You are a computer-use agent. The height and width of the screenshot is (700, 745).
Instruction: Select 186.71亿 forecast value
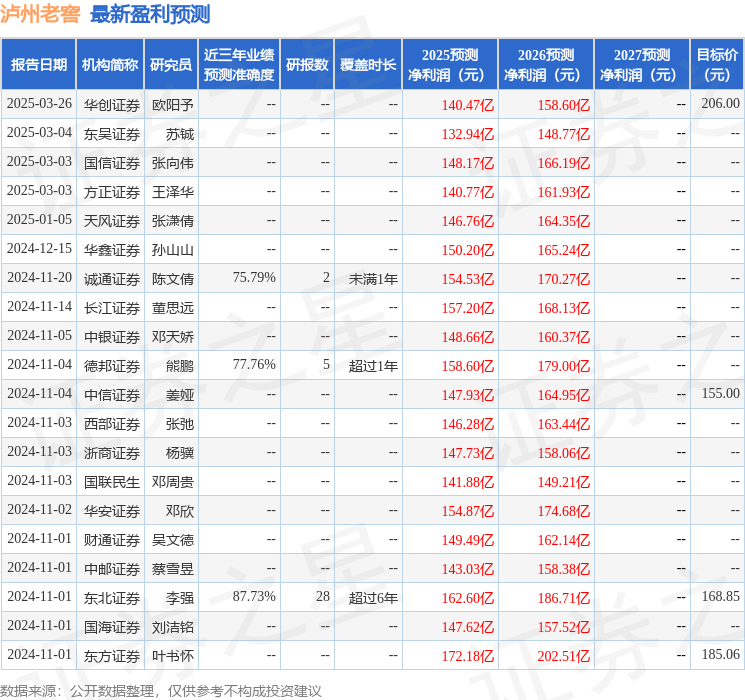pos(564,598)
